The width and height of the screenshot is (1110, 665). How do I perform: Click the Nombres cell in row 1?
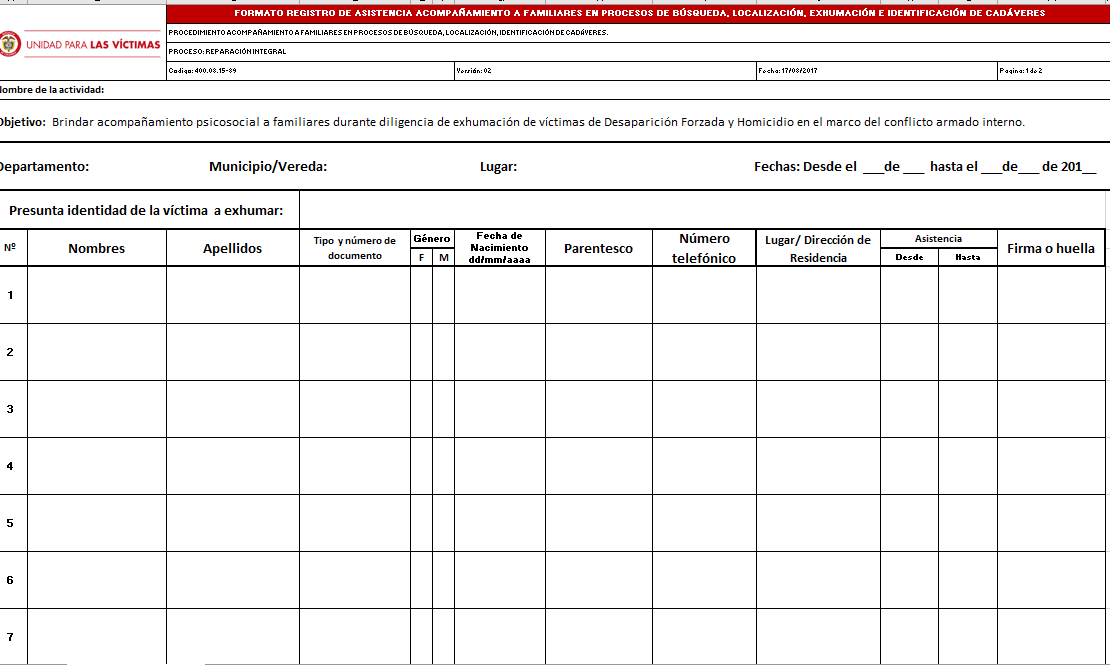coord(97,295)
